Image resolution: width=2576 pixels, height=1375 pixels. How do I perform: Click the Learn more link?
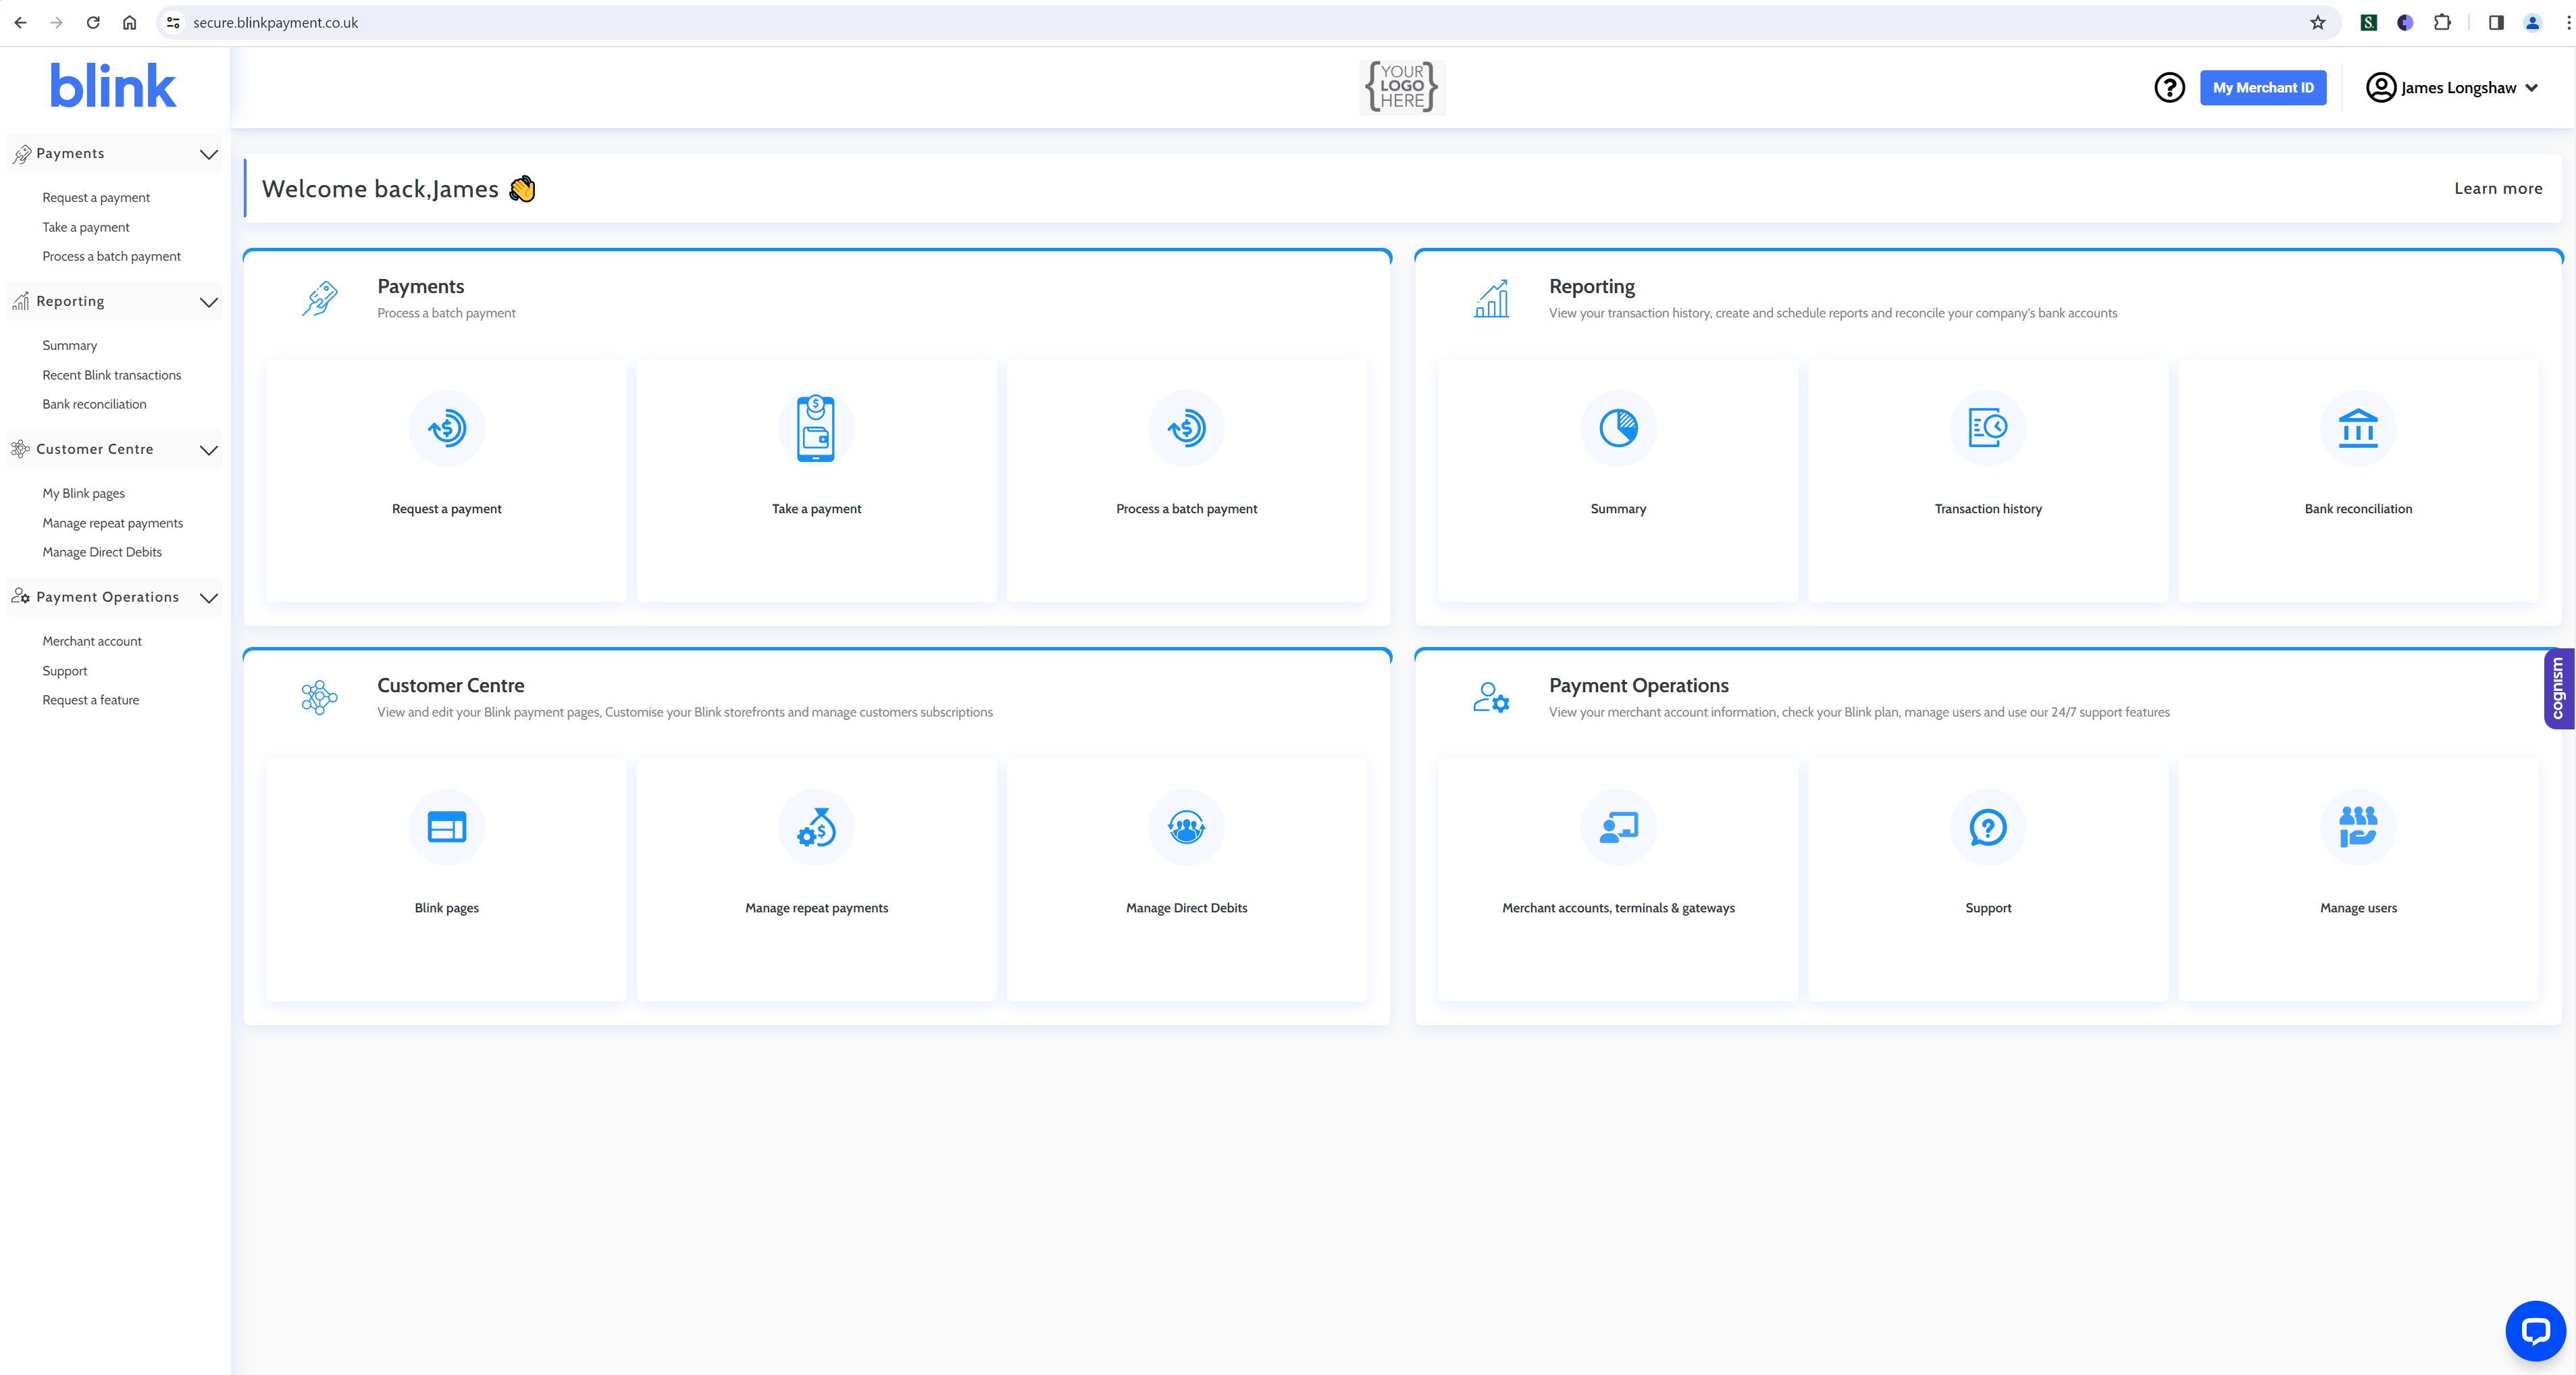pos(2499,188)
